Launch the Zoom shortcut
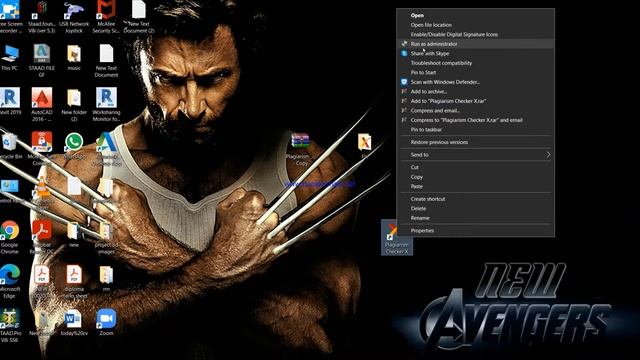The image size is (640, 360). coord(106,322)
